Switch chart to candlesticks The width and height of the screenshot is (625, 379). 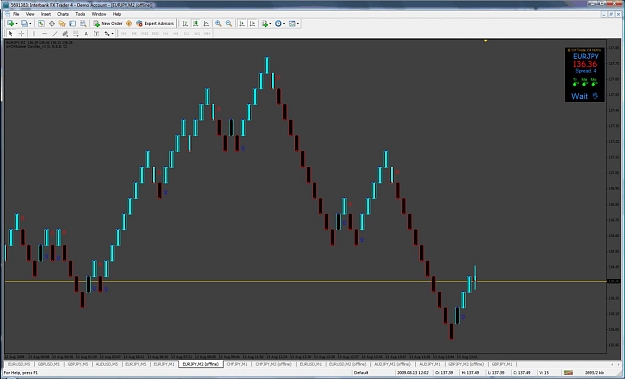pos(196,24)
